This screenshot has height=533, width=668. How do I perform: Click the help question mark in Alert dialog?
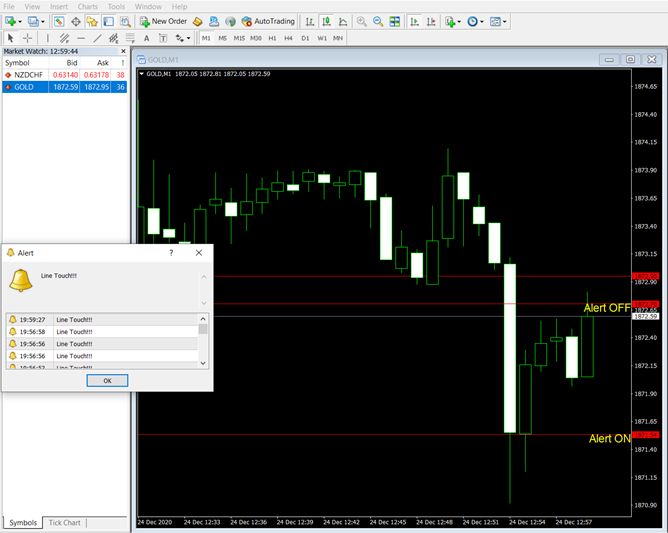tap(170, 254)
